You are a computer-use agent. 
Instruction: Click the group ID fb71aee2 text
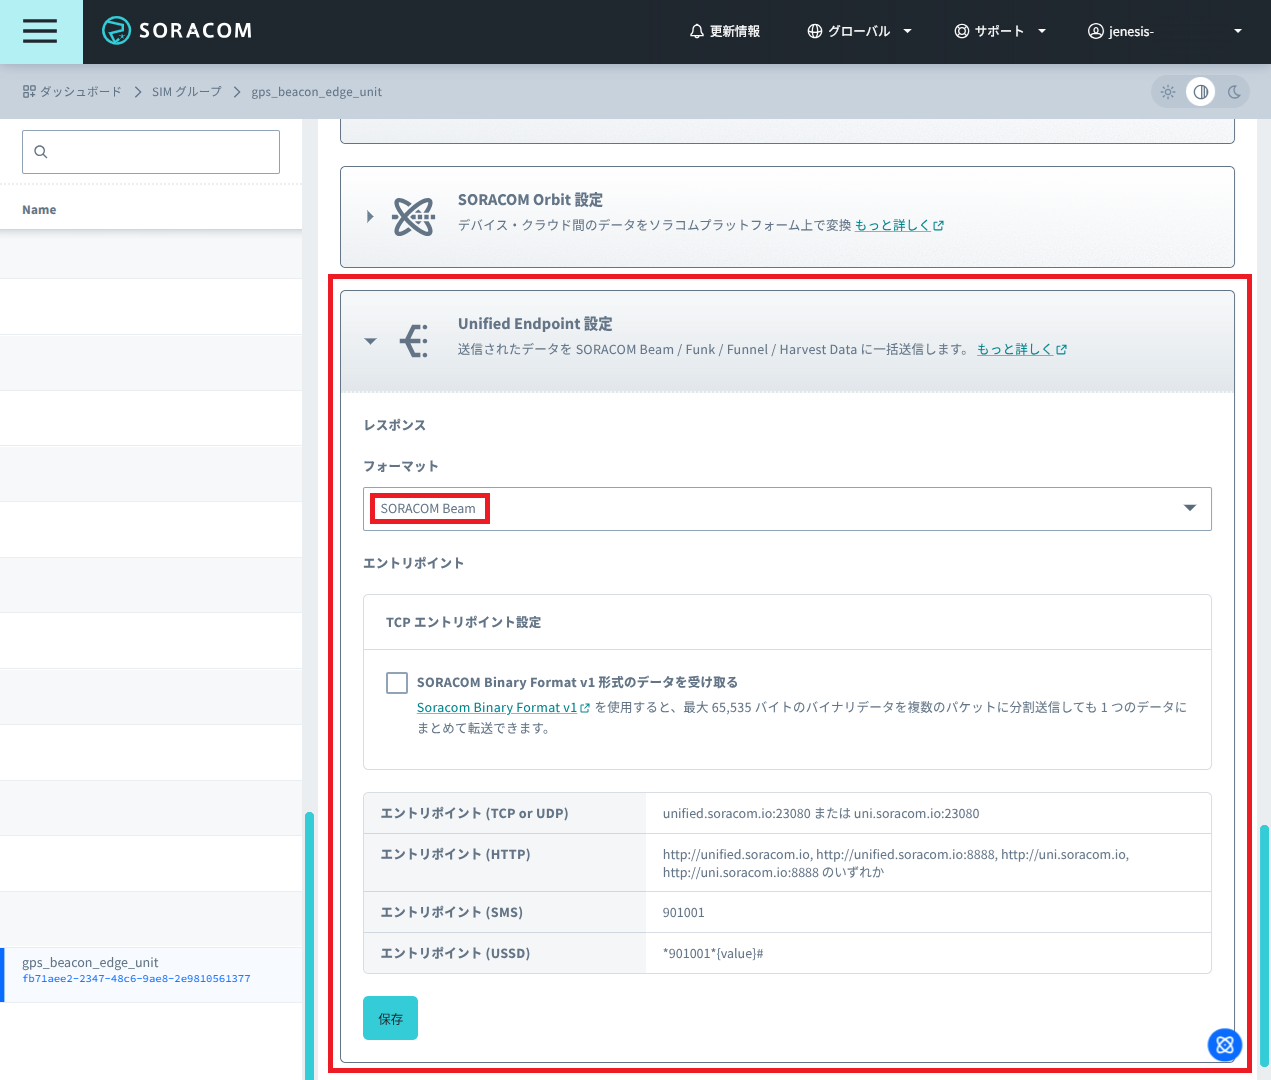pos(136,979)
